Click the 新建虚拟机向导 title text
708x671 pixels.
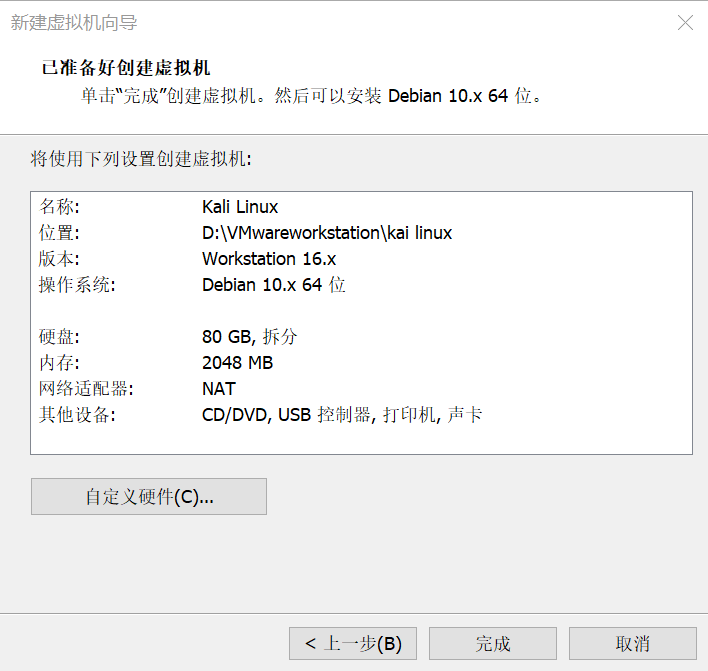(x=74, y=23)
